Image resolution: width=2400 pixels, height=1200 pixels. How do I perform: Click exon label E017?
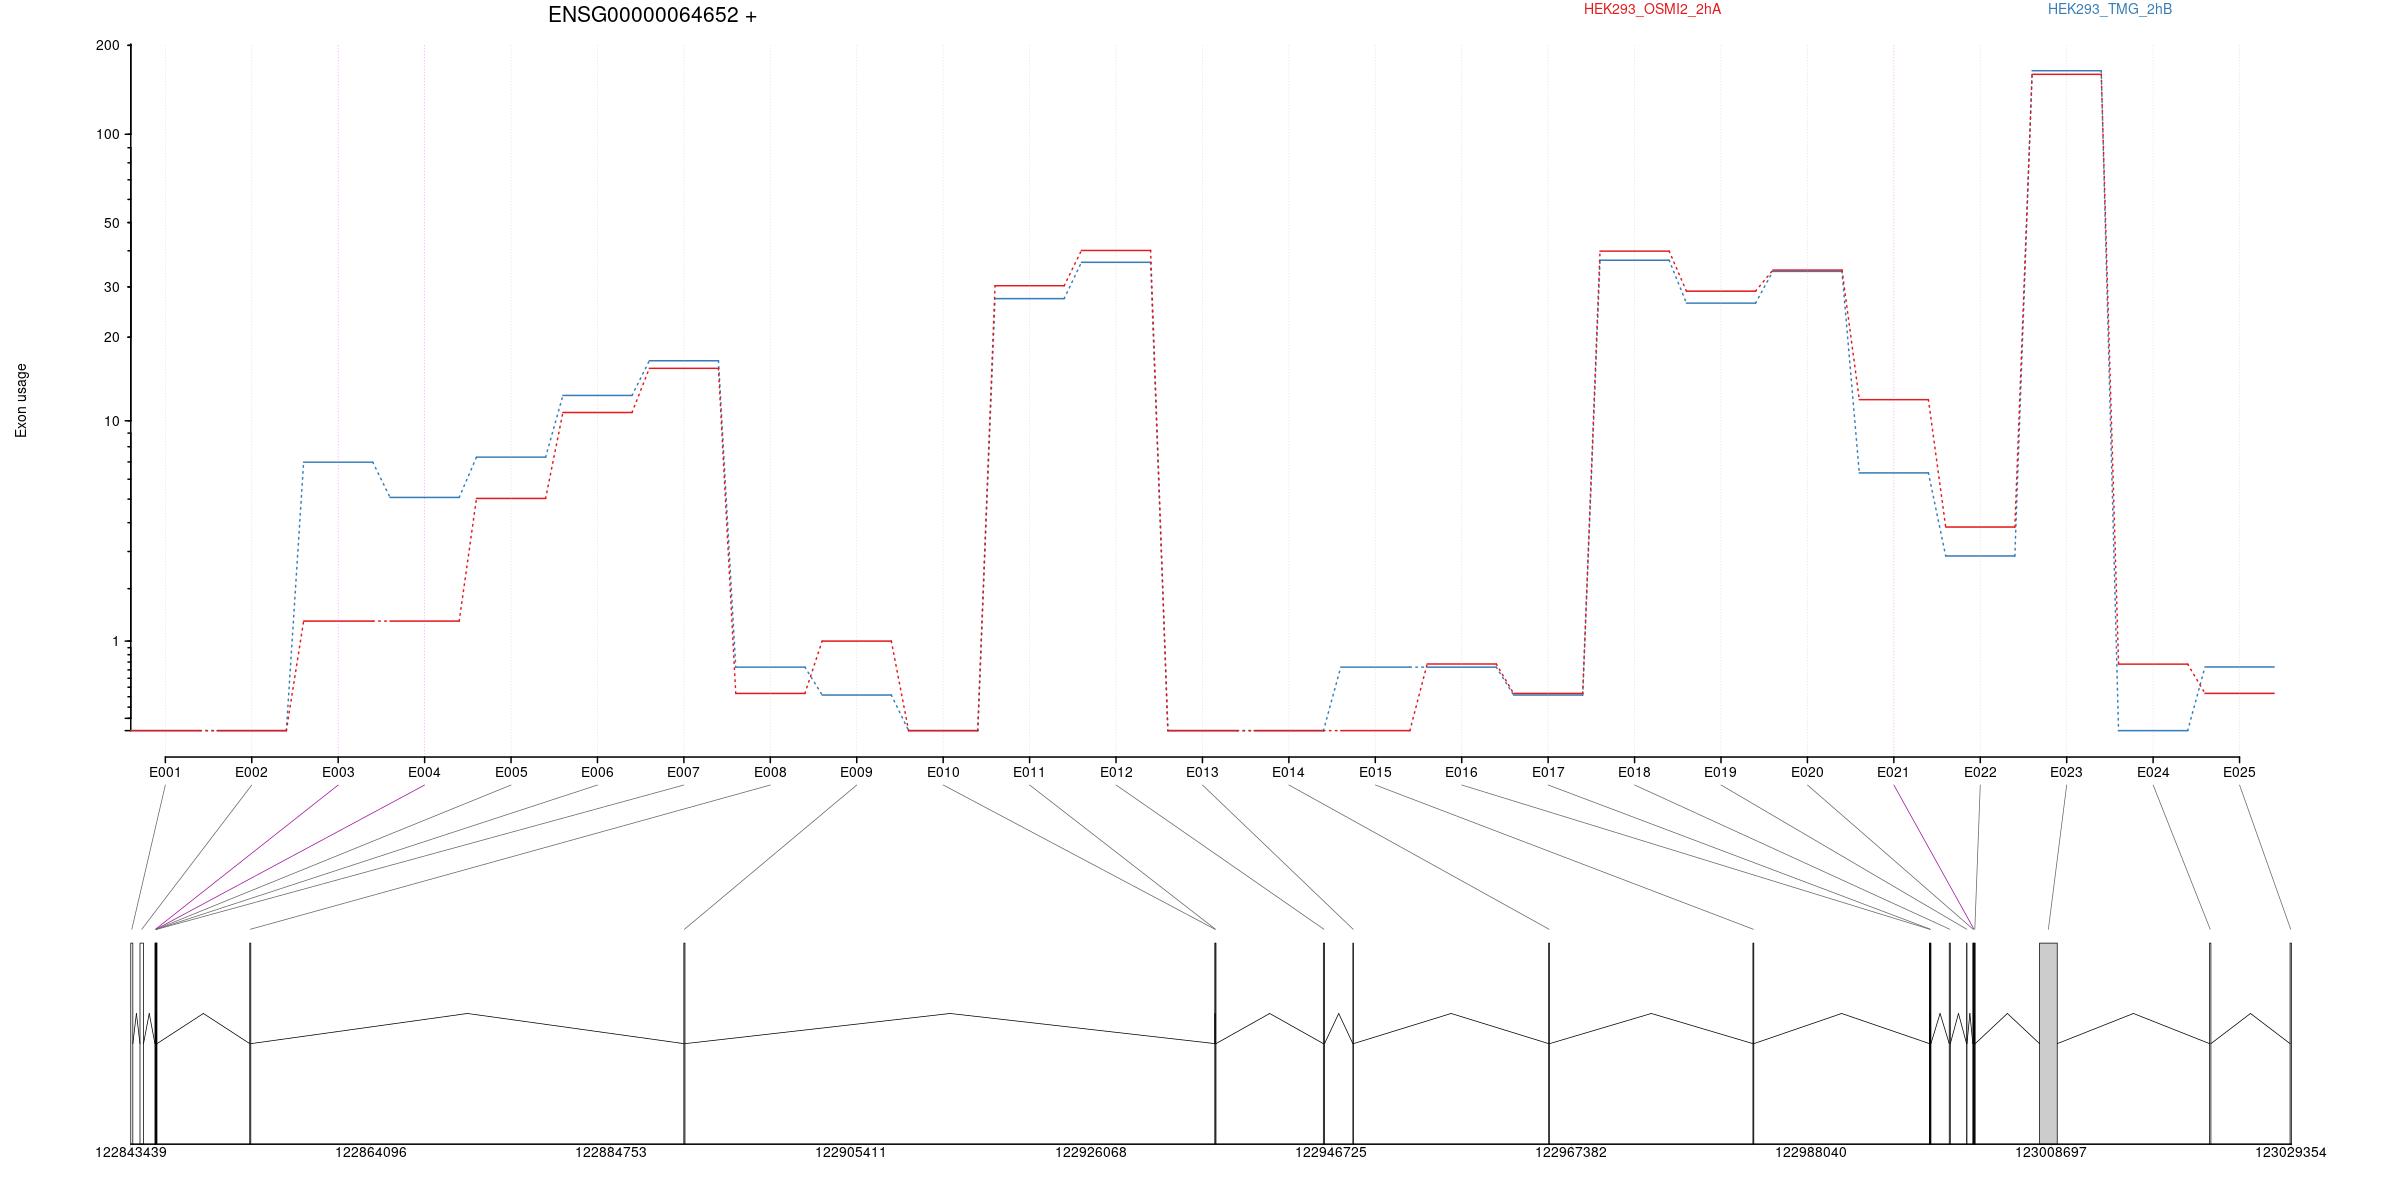coord(1548,772)
